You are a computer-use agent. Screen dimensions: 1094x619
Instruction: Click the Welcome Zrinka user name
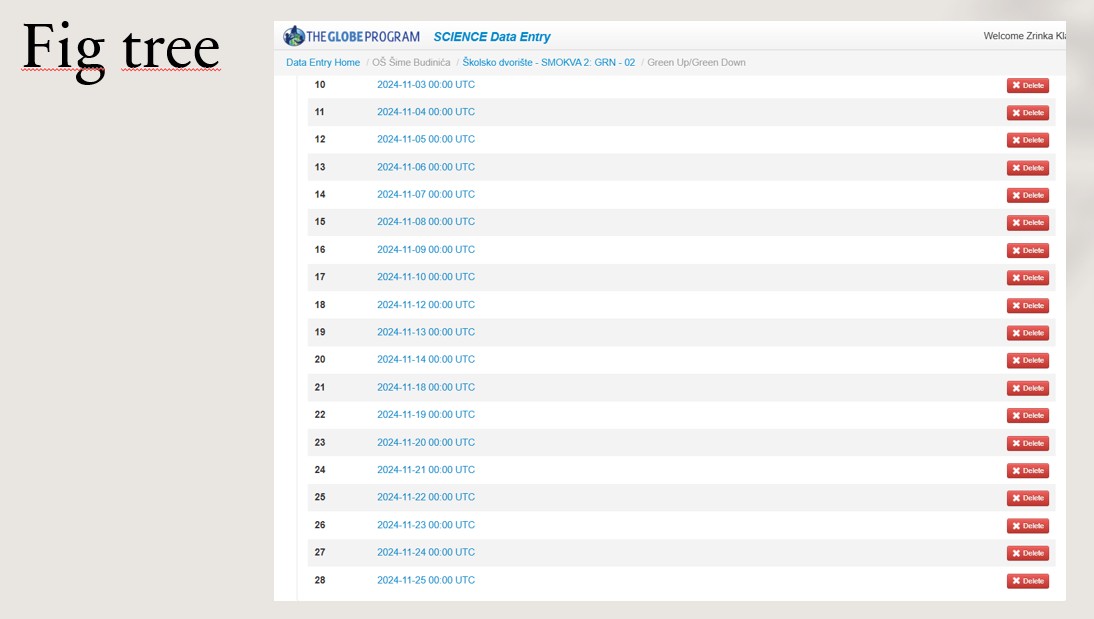pyautogui.click(x=1023, y=37)
